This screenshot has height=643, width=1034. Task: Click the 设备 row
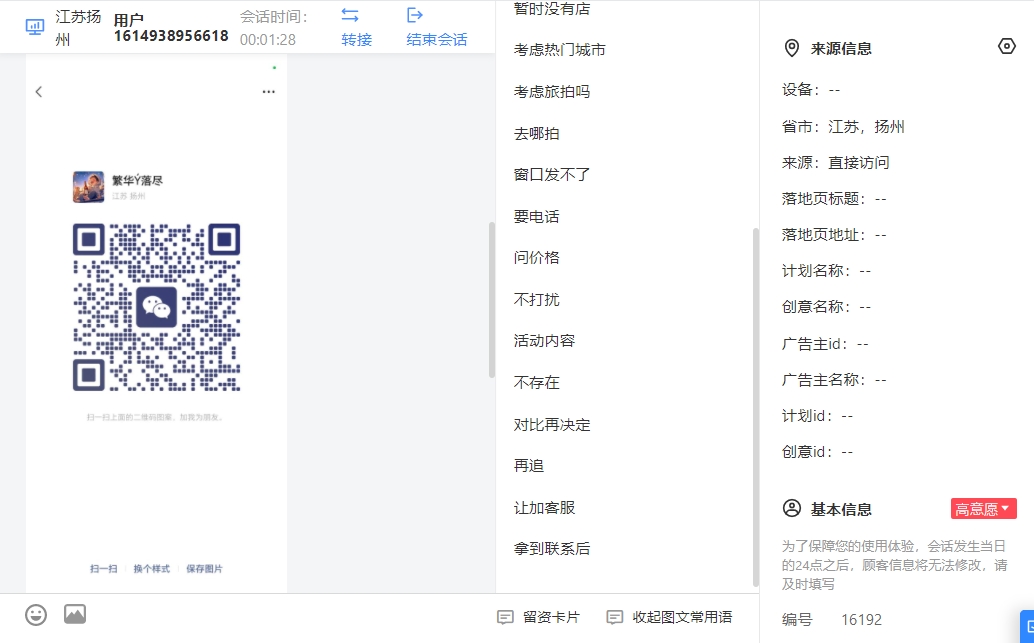[811, 90]
